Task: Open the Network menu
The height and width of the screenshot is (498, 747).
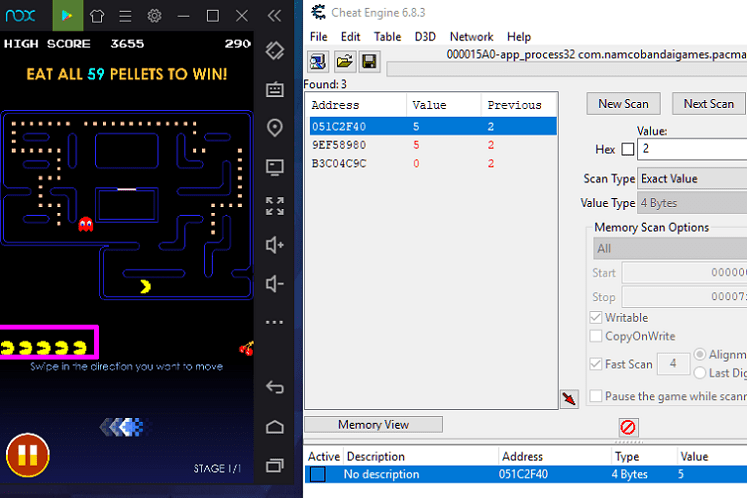Action: click(x=471, y=37)
